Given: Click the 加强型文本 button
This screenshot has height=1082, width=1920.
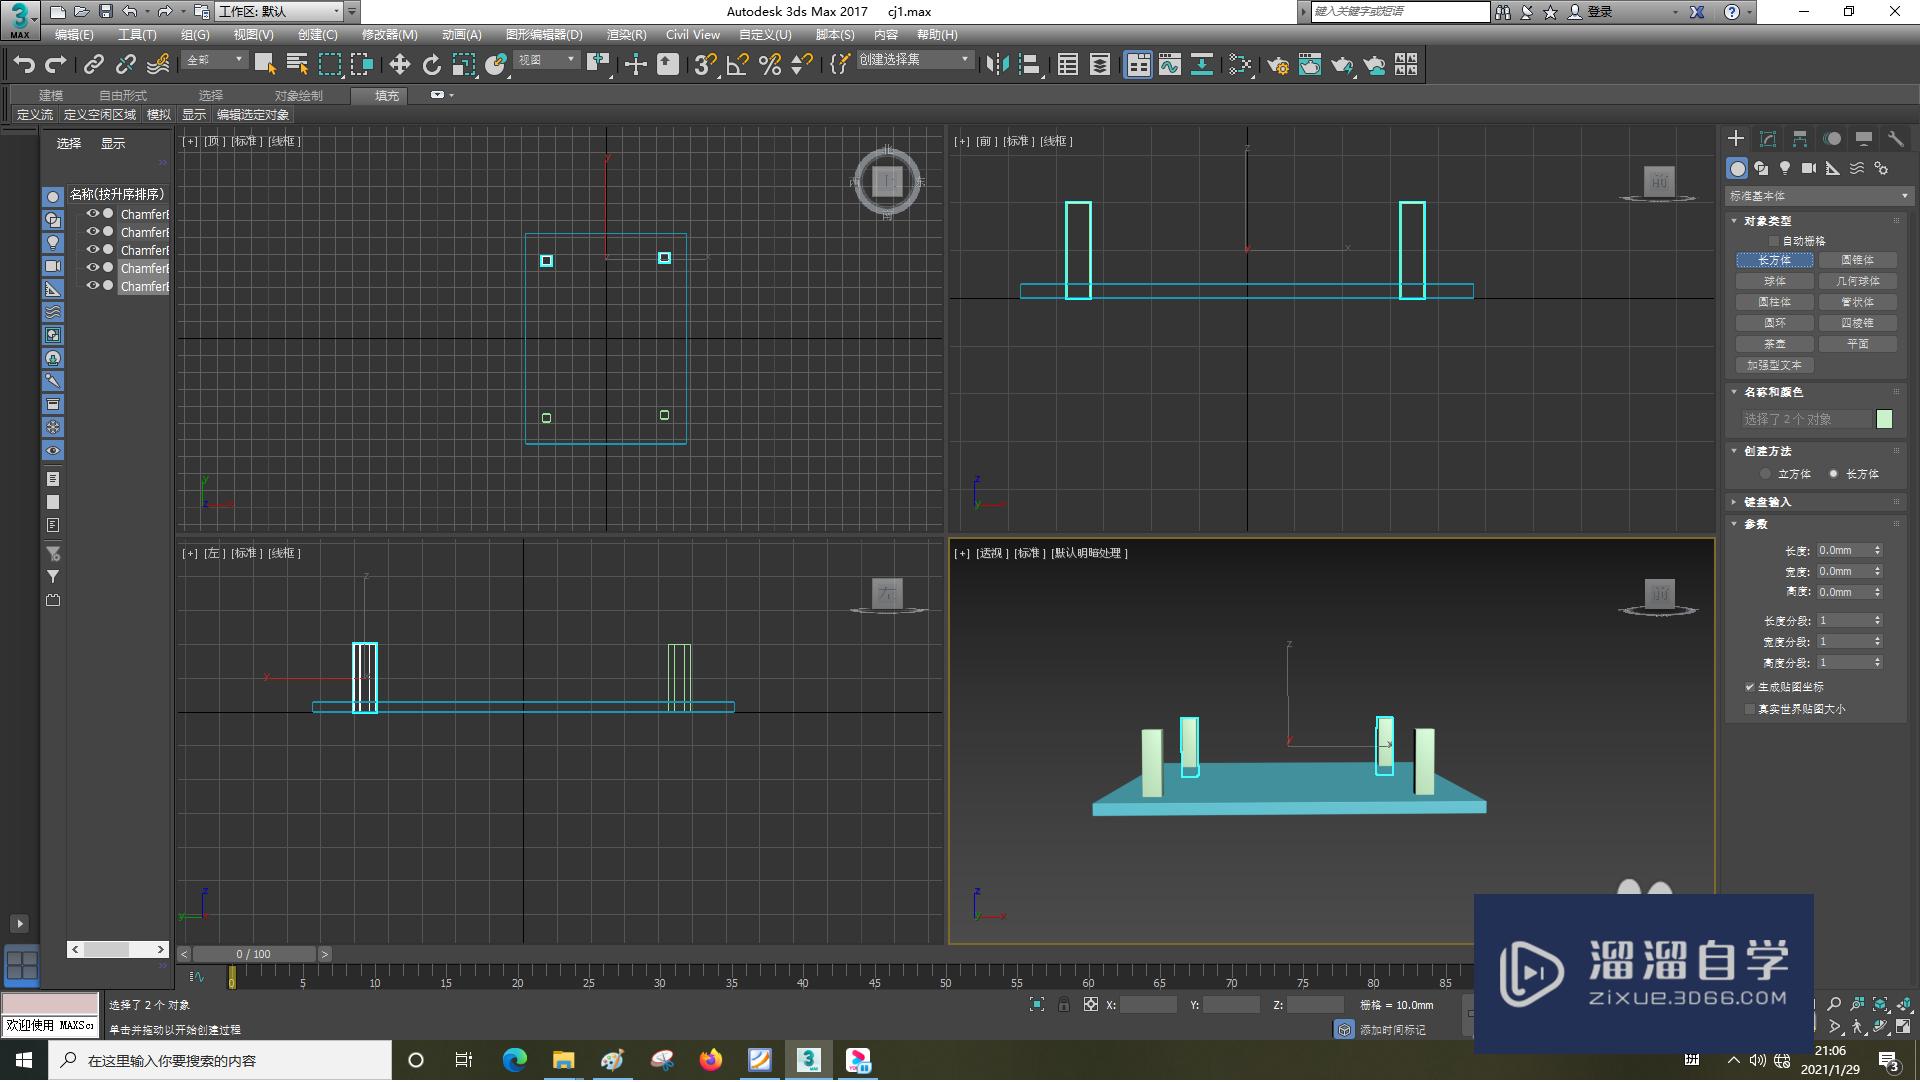Looking at the screenshot, I should click(x=1775, y=366).
